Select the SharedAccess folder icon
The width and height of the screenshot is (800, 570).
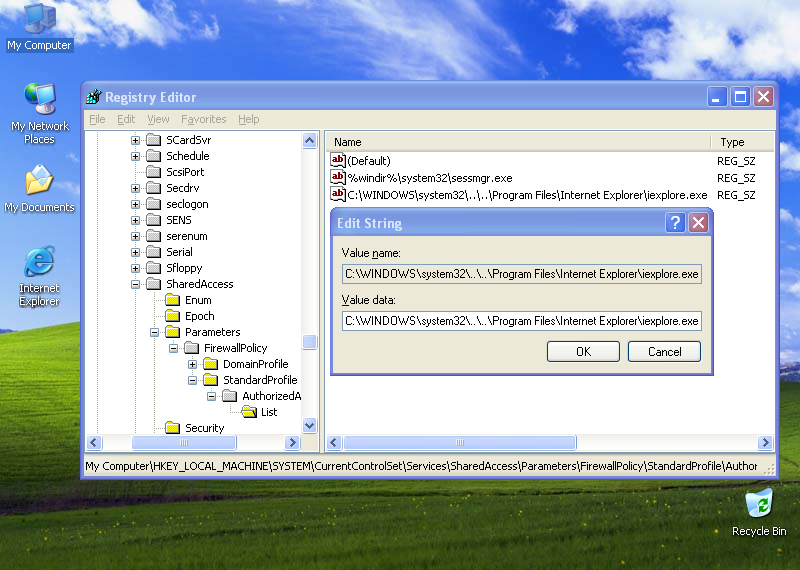[154, 284]
